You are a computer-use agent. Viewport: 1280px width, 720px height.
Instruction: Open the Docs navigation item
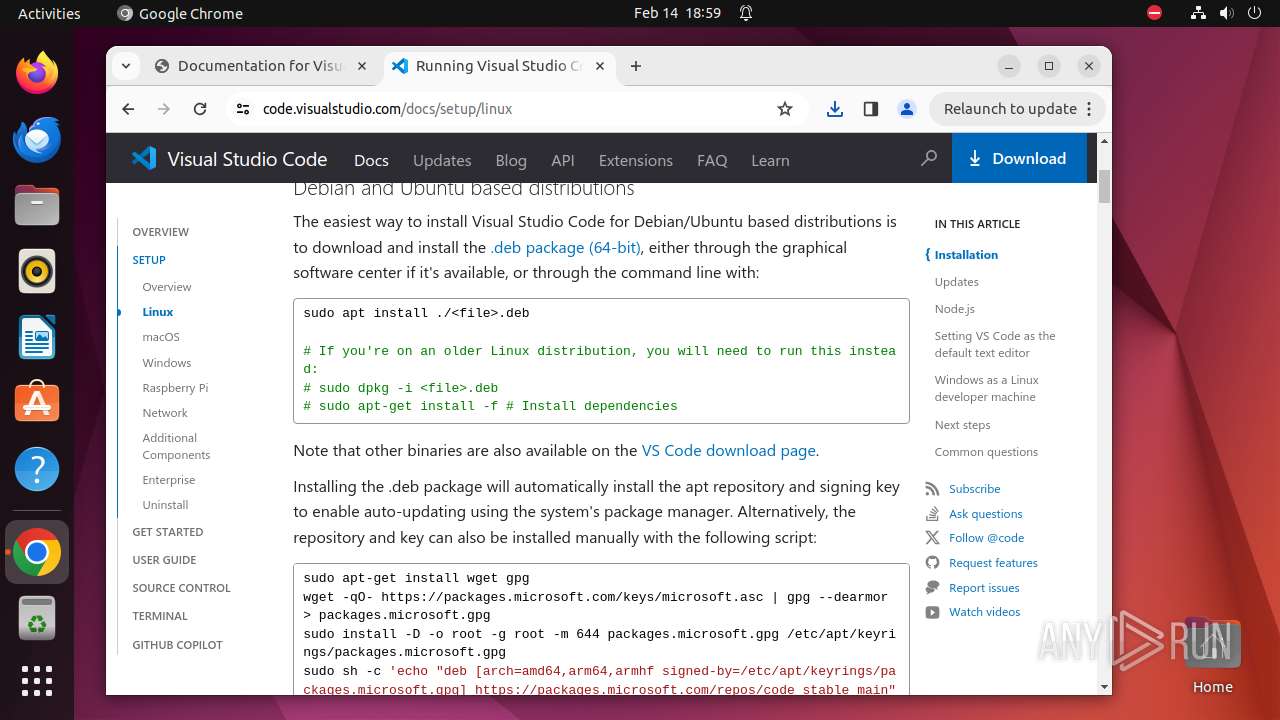point(371,160)
